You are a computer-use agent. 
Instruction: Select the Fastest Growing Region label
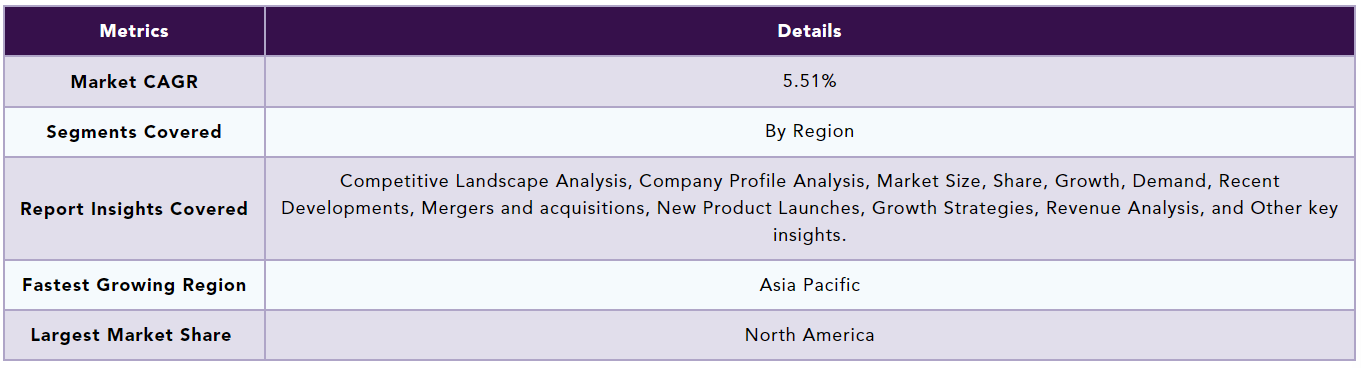(134, 285)
